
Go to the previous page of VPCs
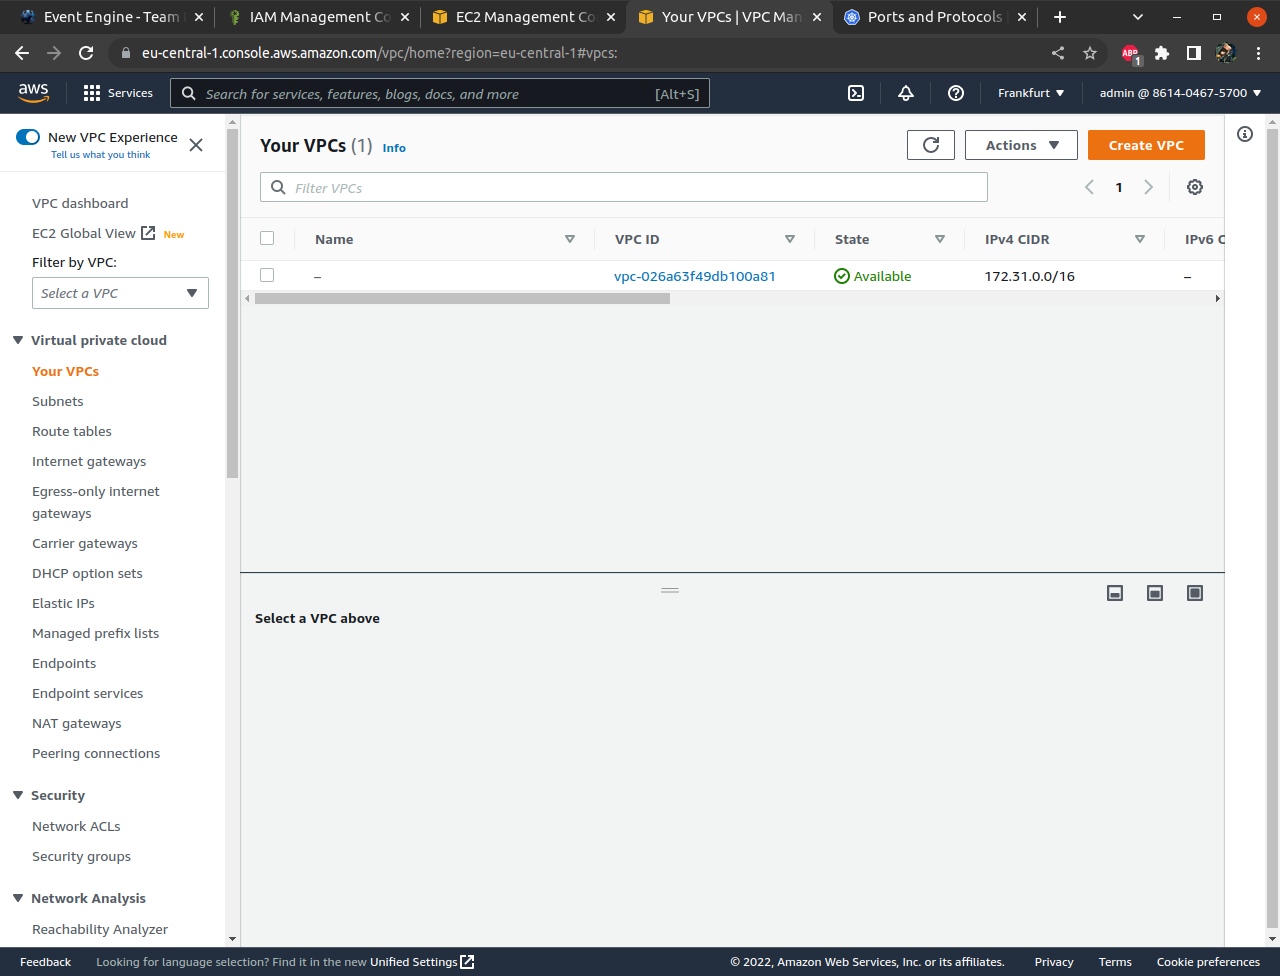(x=1090, y=187)
